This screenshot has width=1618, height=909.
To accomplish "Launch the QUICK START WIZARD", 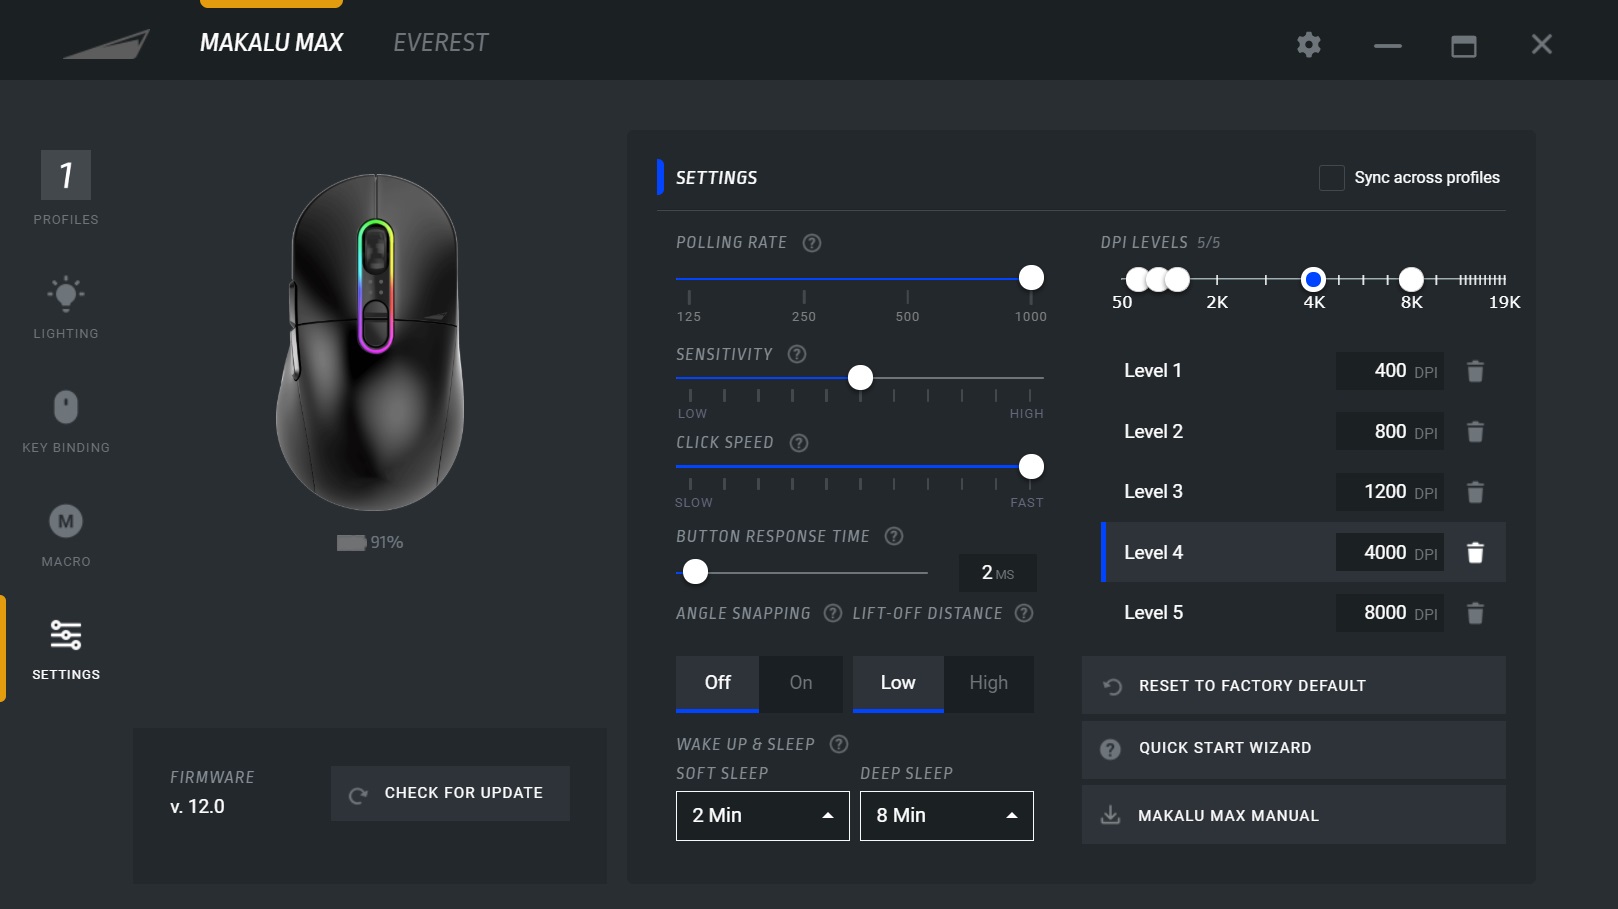I will (1294, 750).
